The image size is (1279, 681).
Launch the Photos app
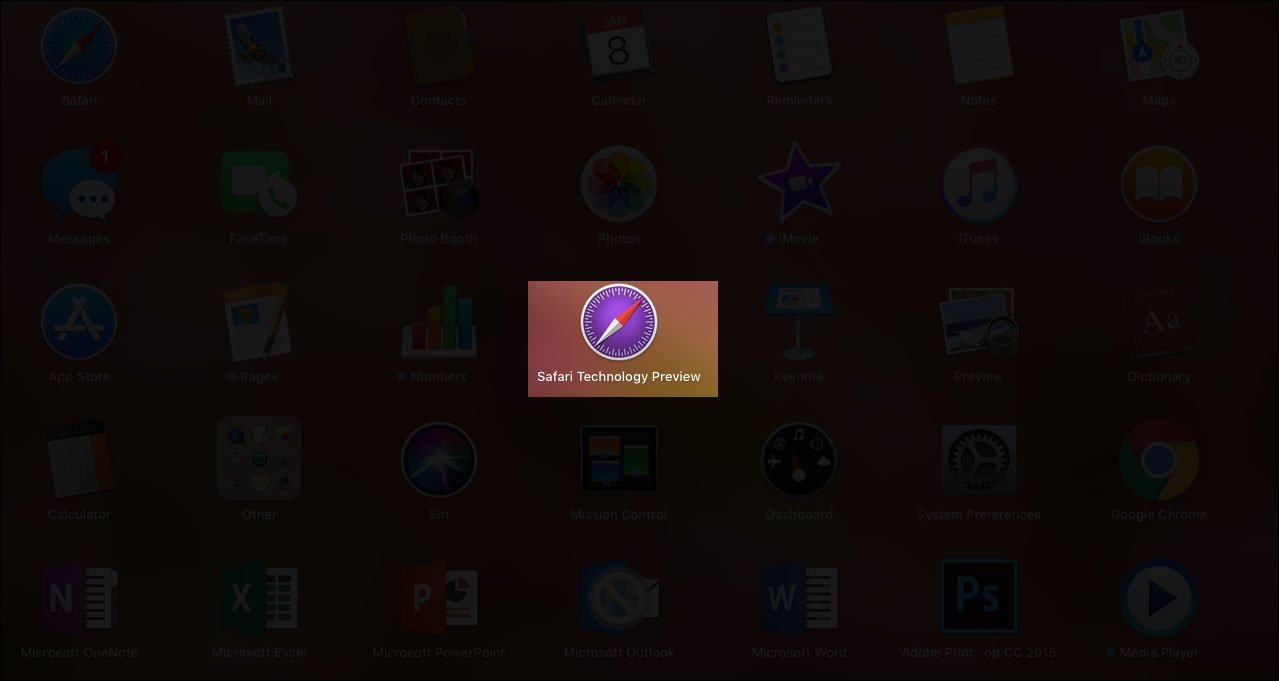tap(619, 185)
